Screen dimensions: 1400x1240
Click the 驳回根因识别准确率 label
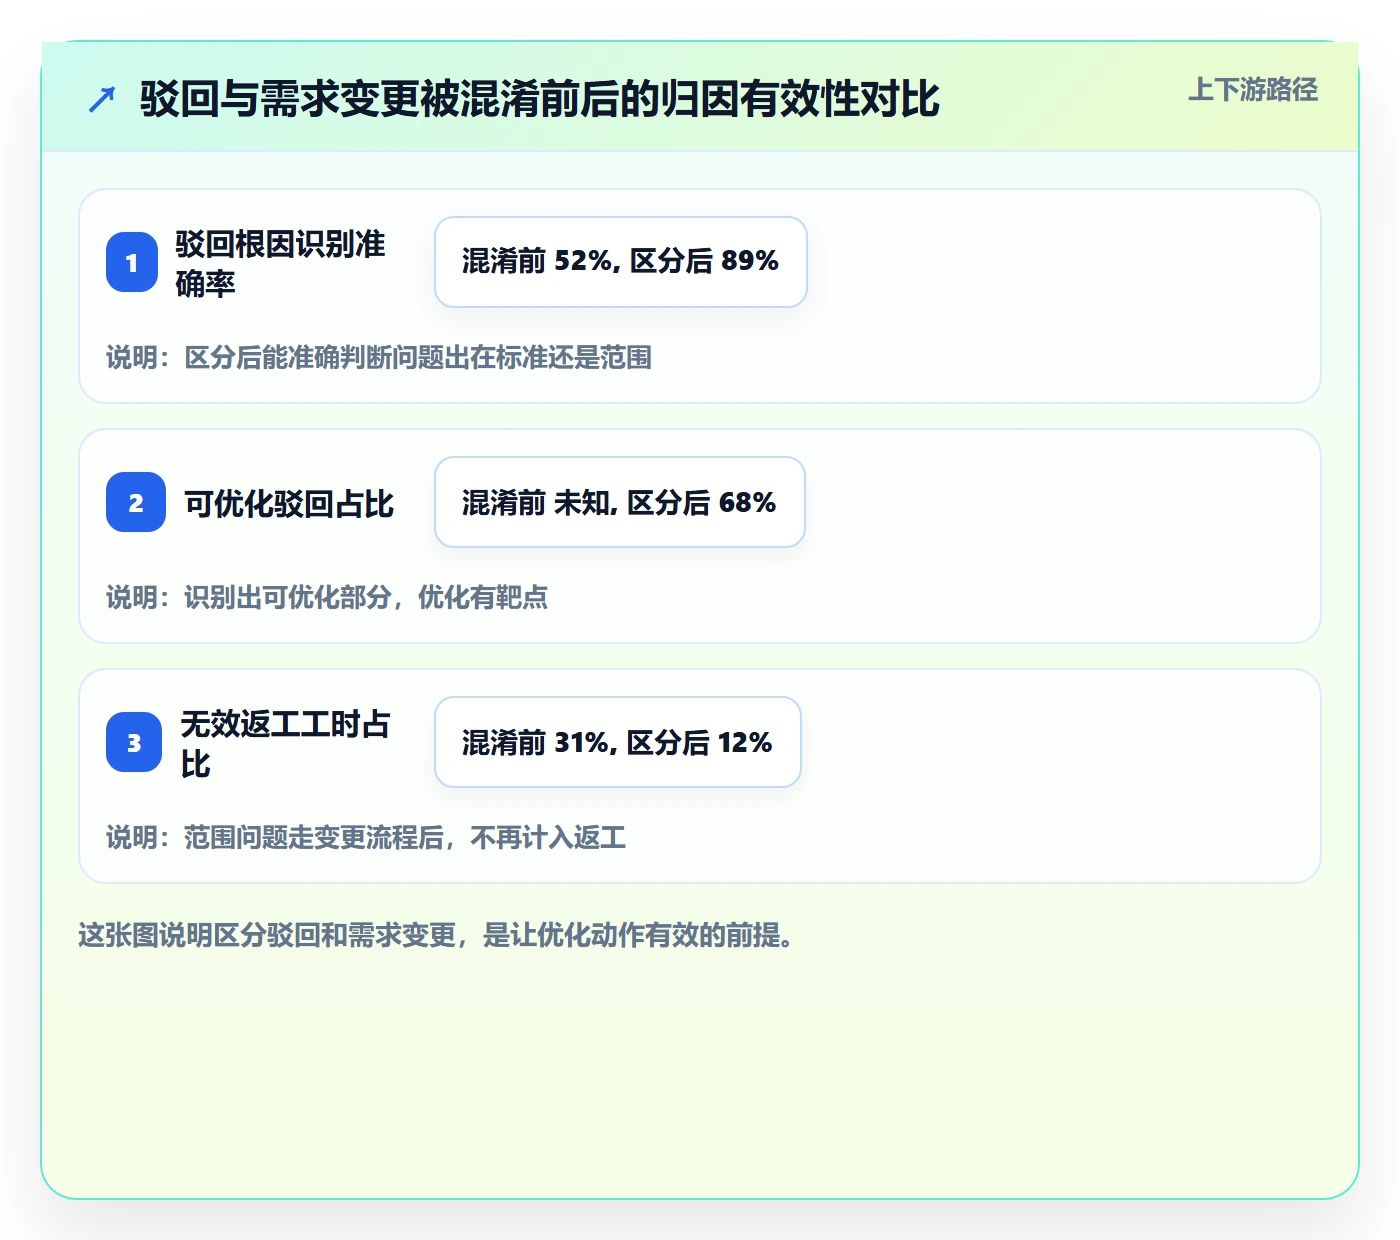pos(281,263)
